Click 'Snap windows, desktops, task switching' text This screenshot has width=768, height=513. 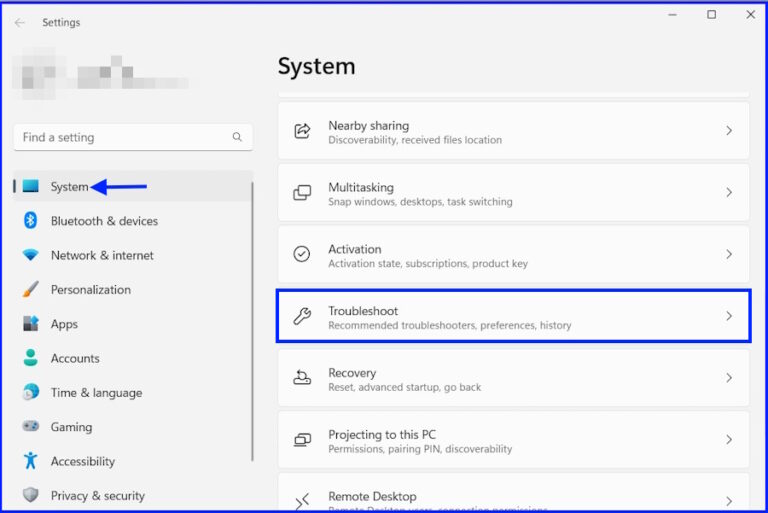pos(420,202)
